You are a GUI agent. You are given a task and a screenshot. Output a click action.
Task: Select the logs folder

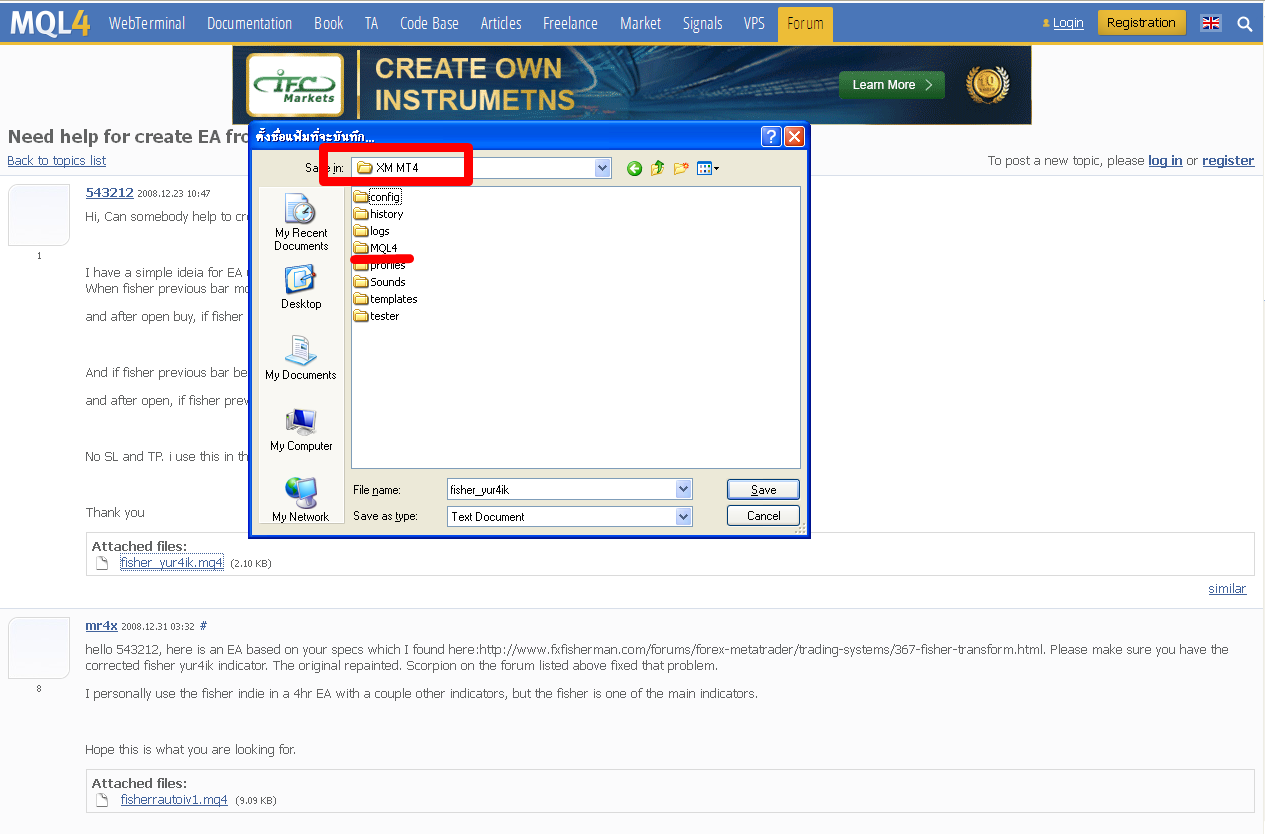tap(372, 231)
